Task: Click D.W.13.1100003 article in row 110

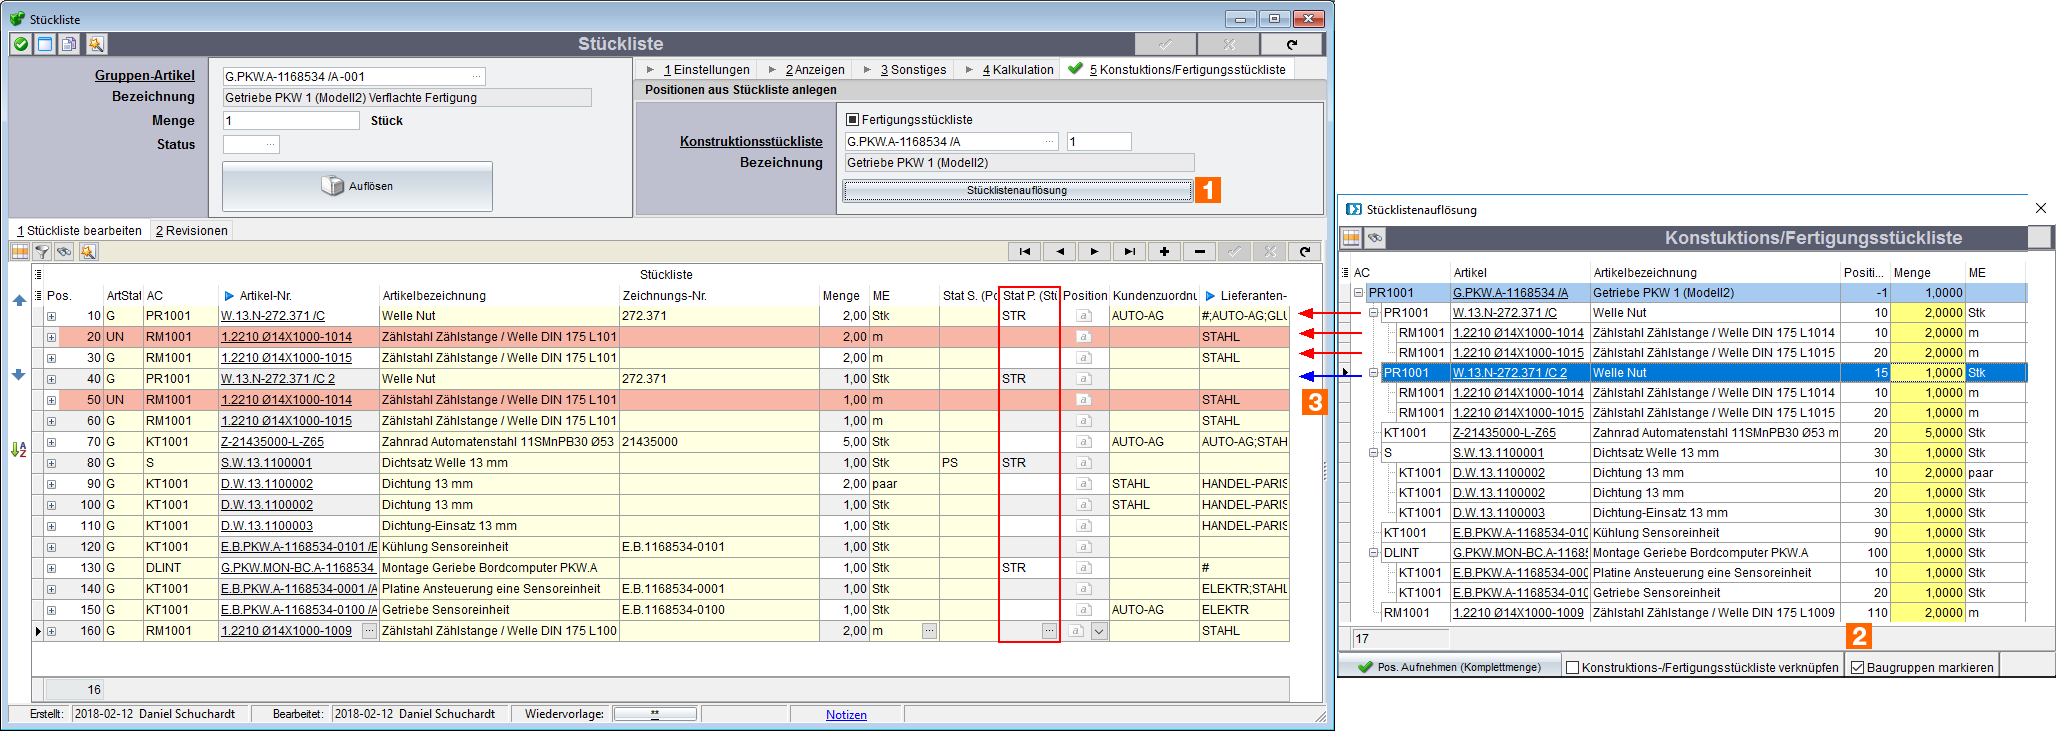Action: point(267,526)
